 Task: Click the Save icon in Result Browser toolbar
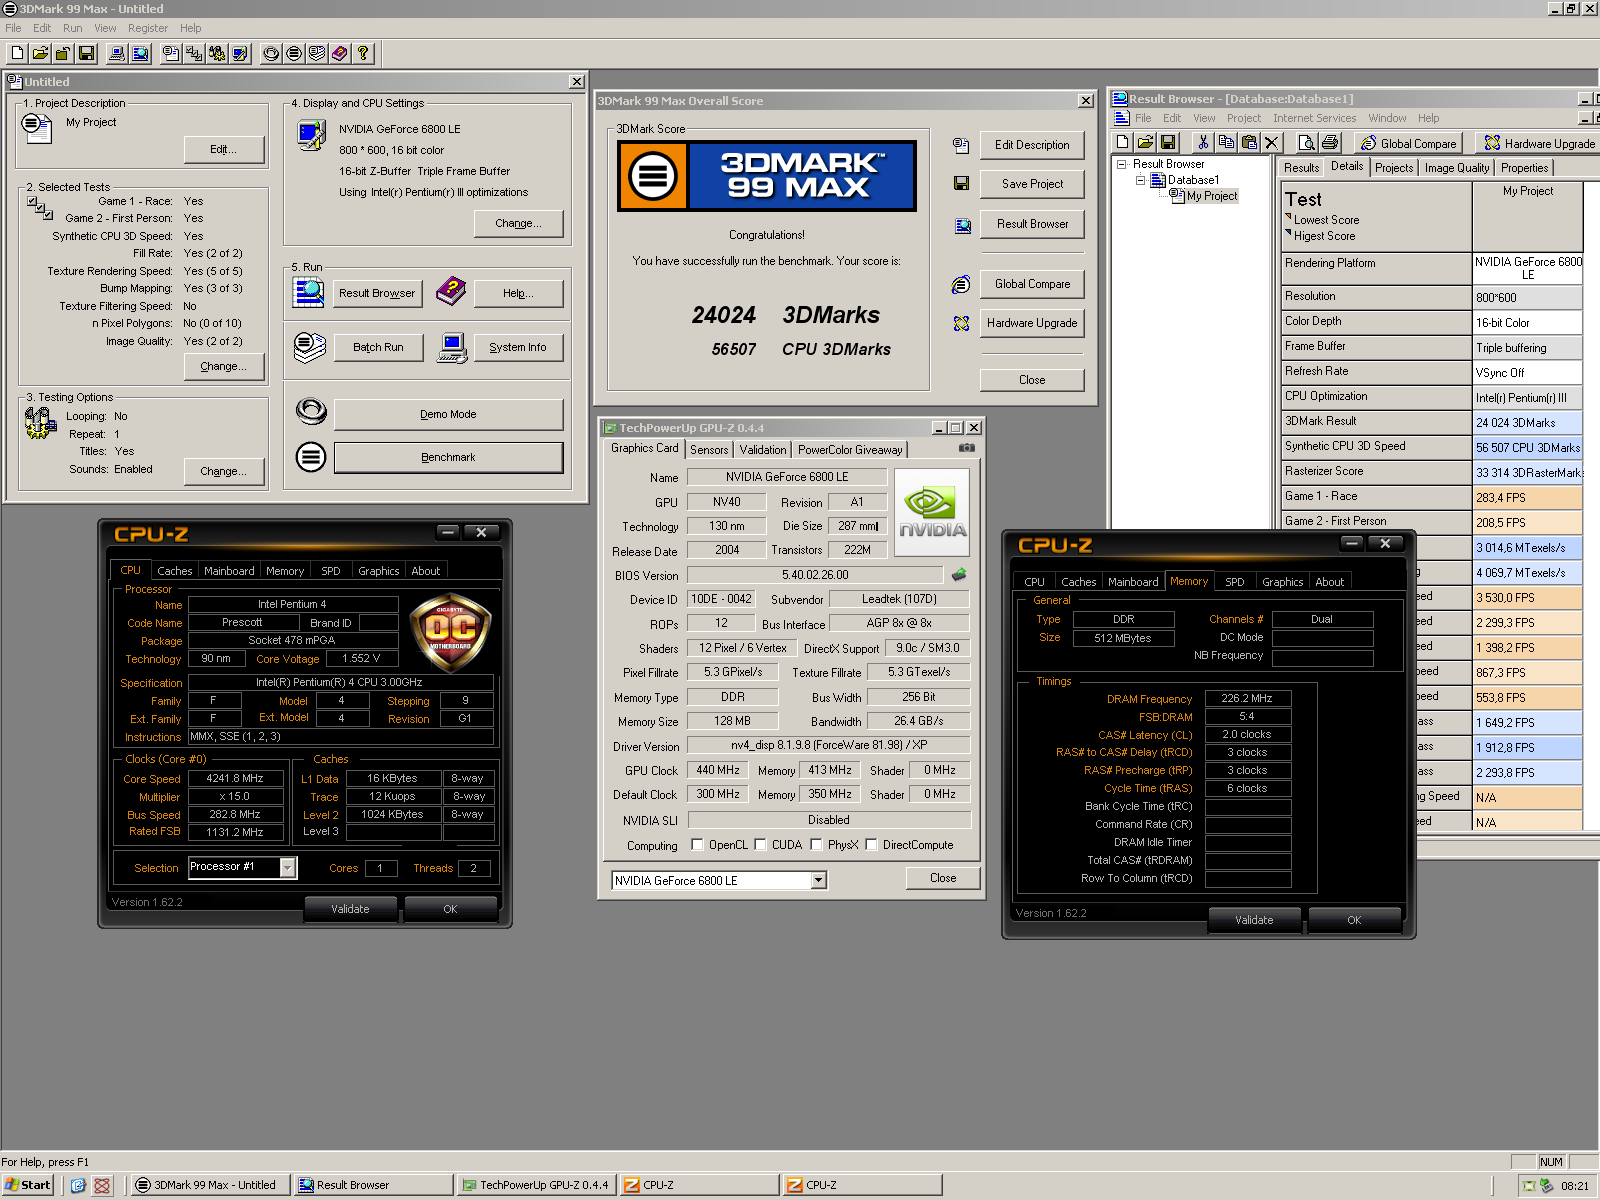[x=1168, y=142]
